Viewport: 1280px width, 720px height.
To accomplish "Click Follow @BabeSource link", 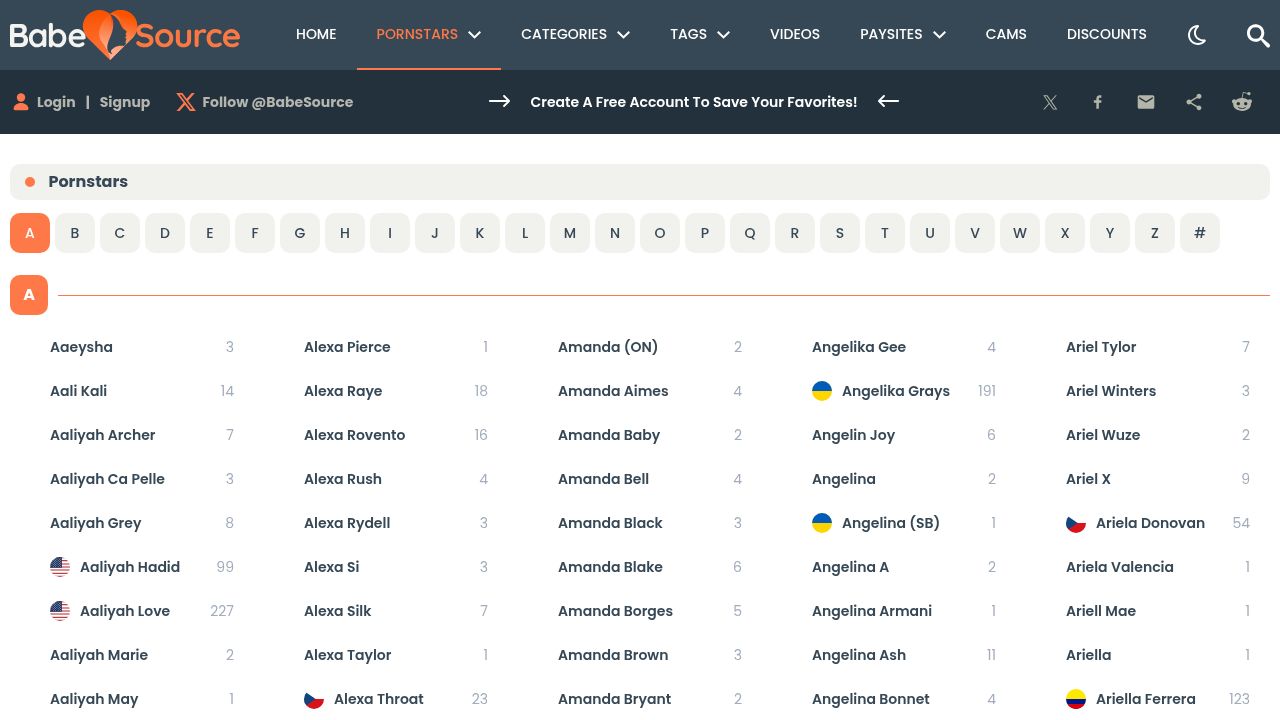I will [x=265, y=102].
